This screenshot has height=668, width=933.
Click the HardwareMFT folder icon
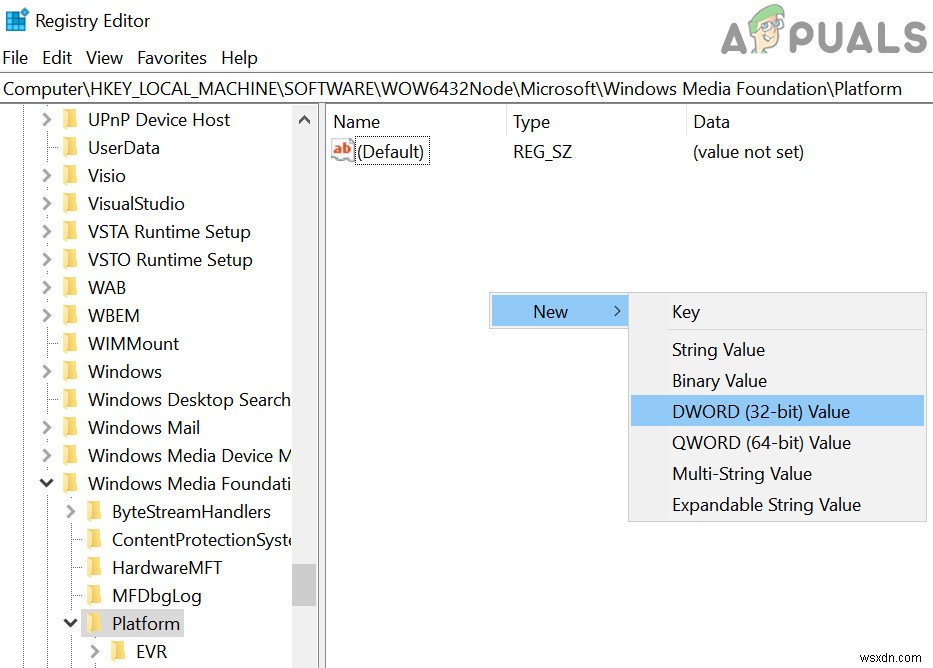(x=95, y=567)
